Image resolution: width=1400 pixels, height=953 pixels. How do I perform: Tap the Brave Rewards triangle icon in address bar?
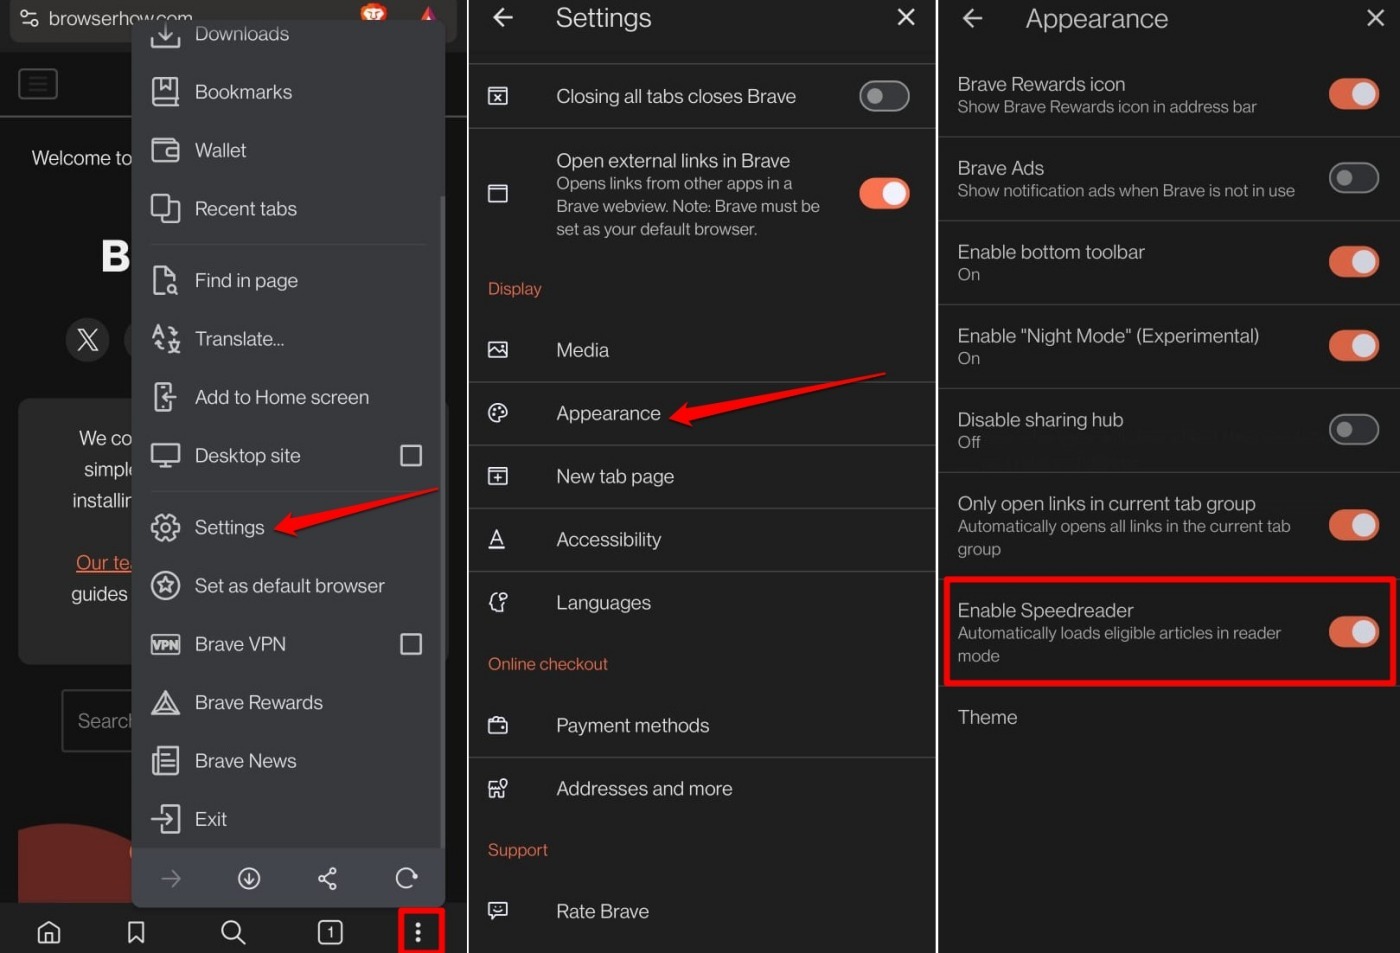click(428, 13)
